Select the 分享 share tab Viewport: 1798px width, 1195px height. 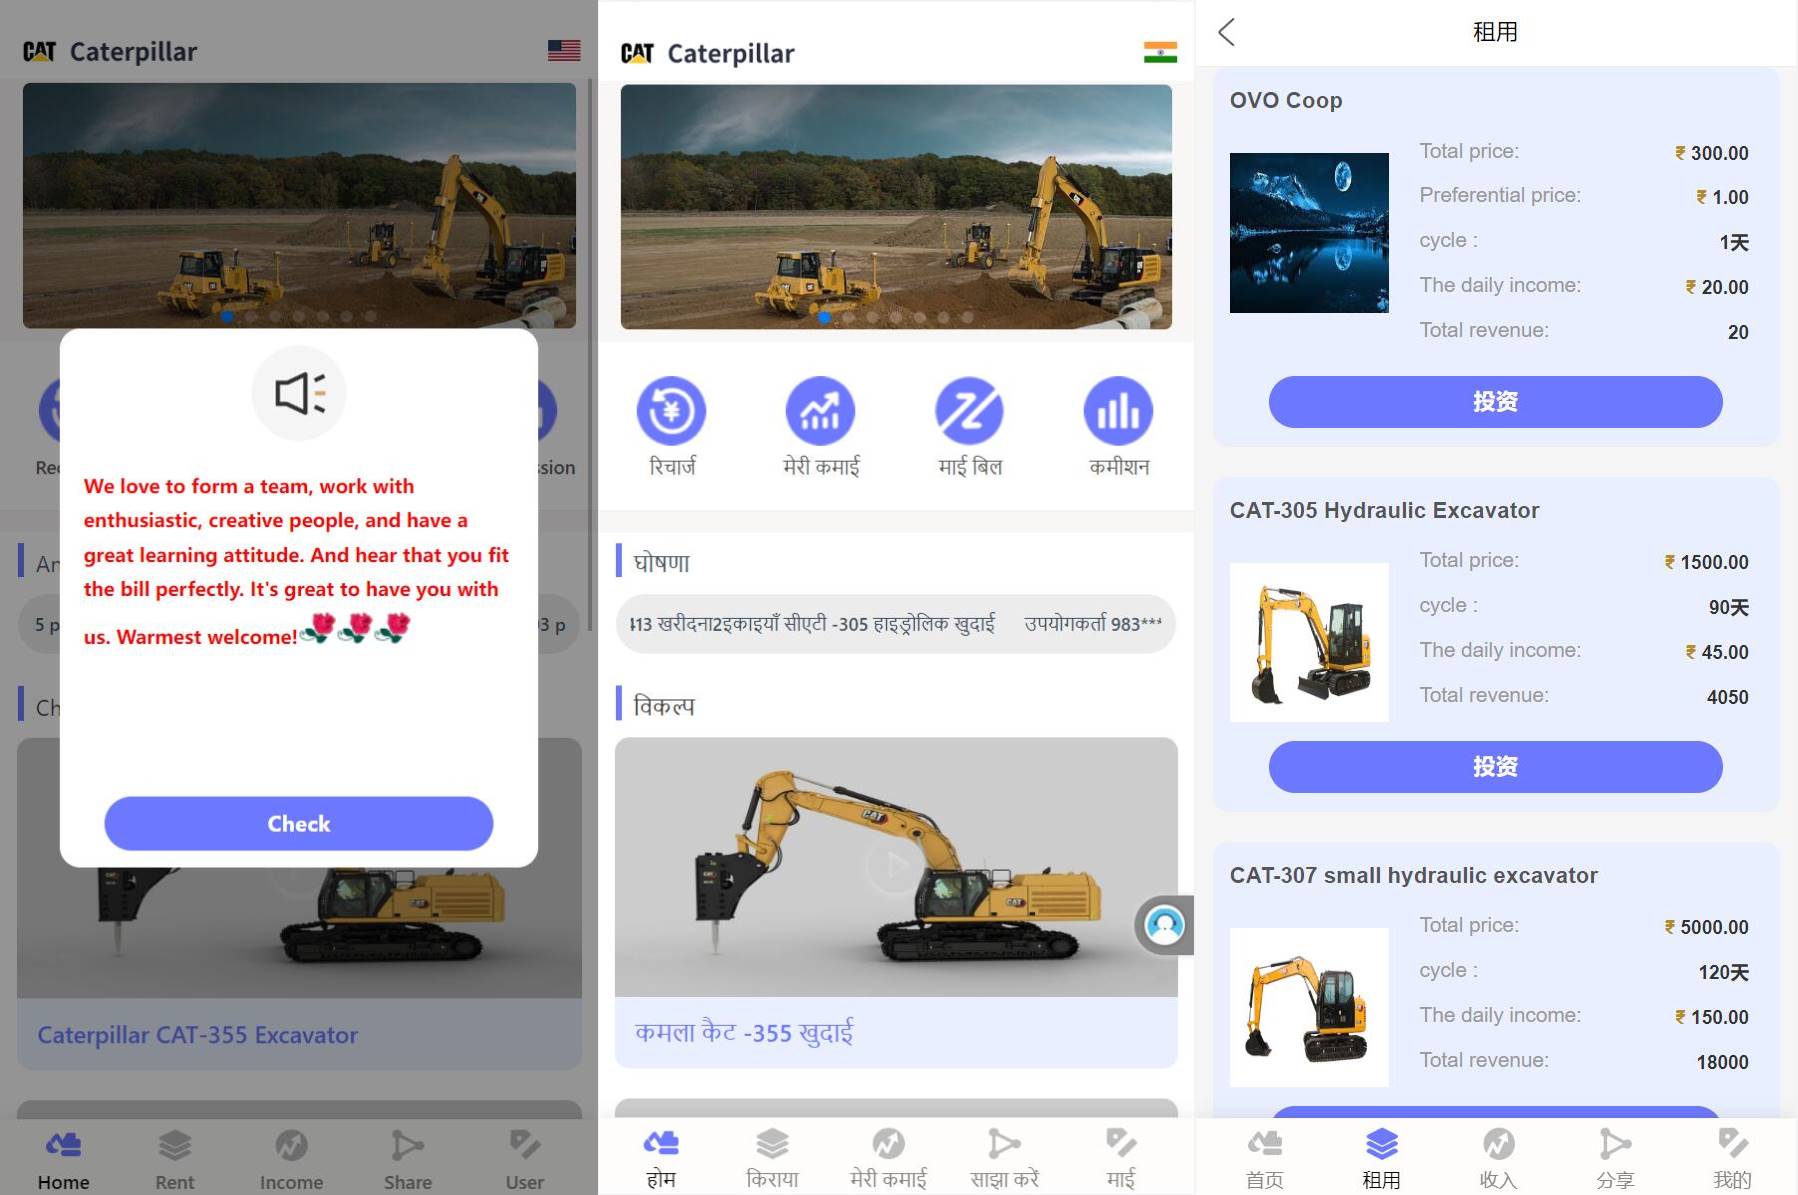[x=1614, y=1157]
